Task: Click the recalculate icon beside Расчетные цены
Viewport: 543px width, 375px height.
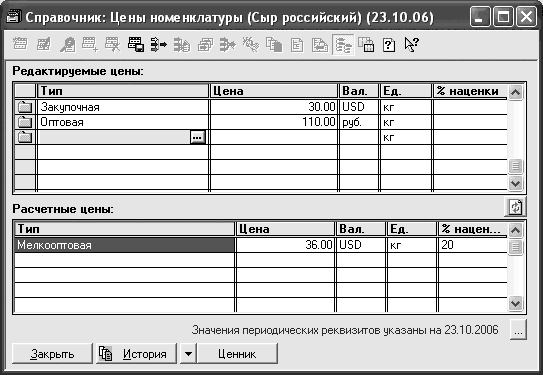Action: pyautogui.click(x=515, y=207)
